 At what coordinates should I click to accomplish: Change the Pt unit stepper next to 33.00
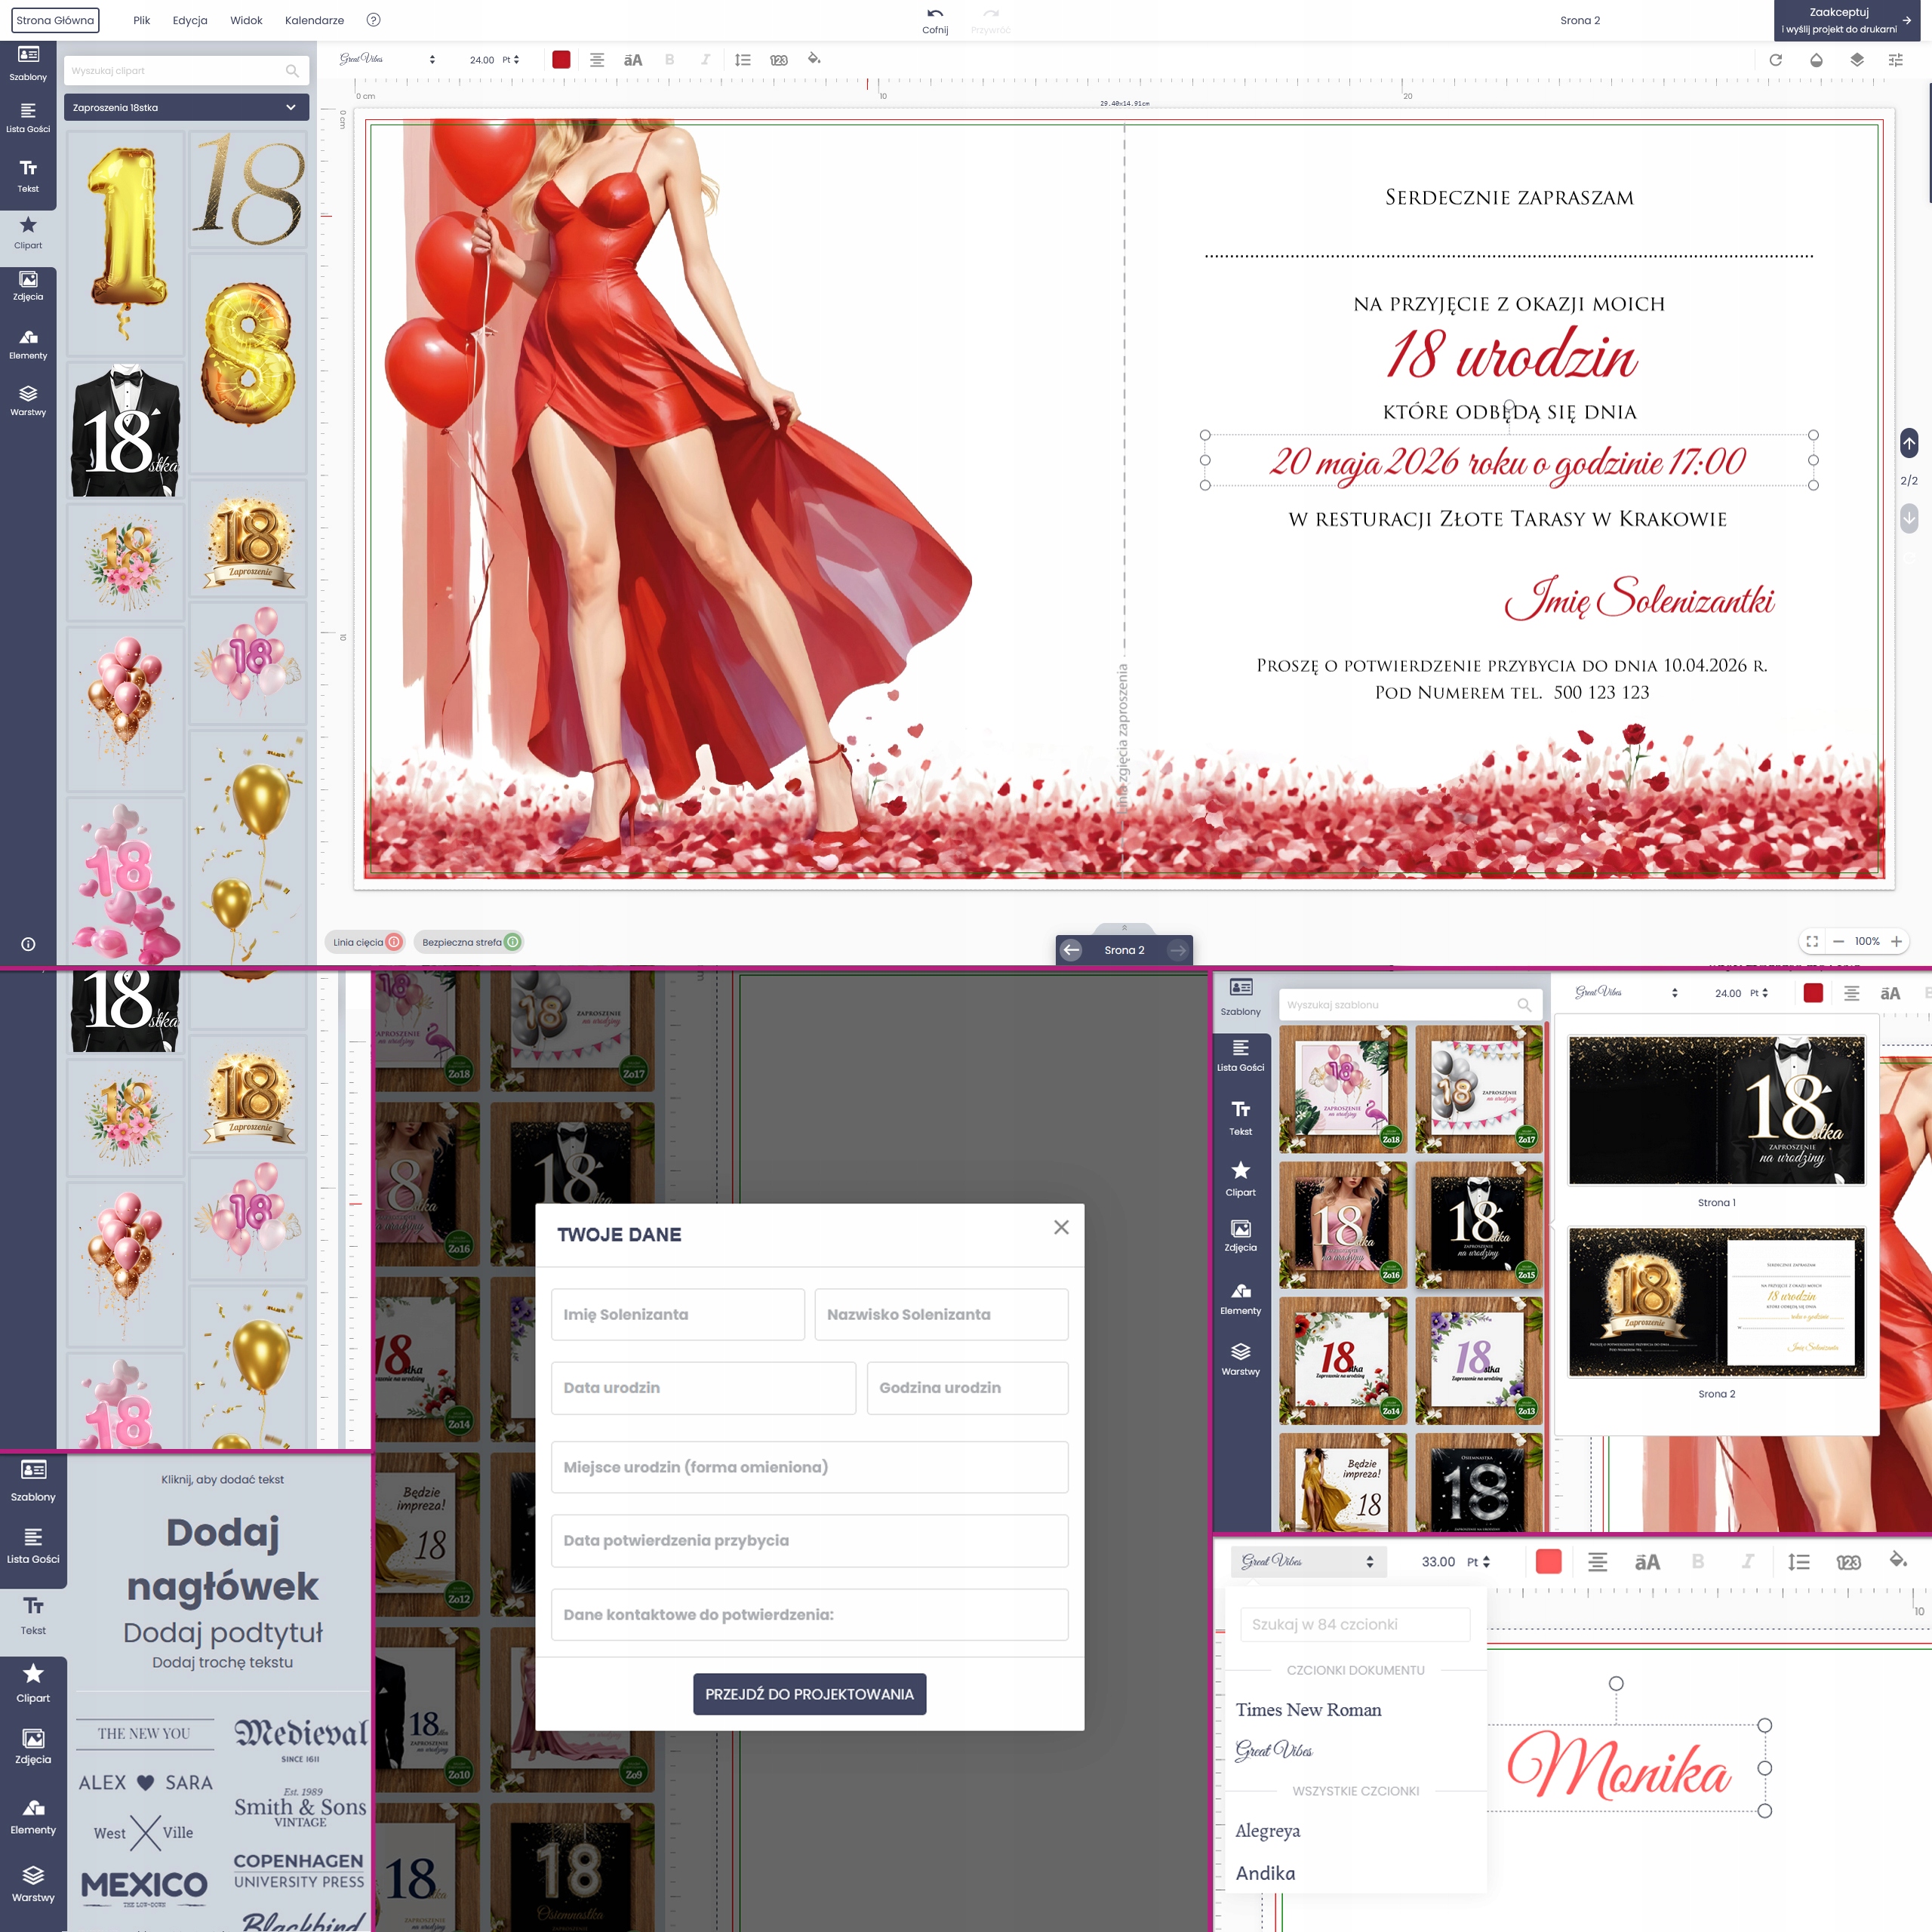coord(1486,1561)
